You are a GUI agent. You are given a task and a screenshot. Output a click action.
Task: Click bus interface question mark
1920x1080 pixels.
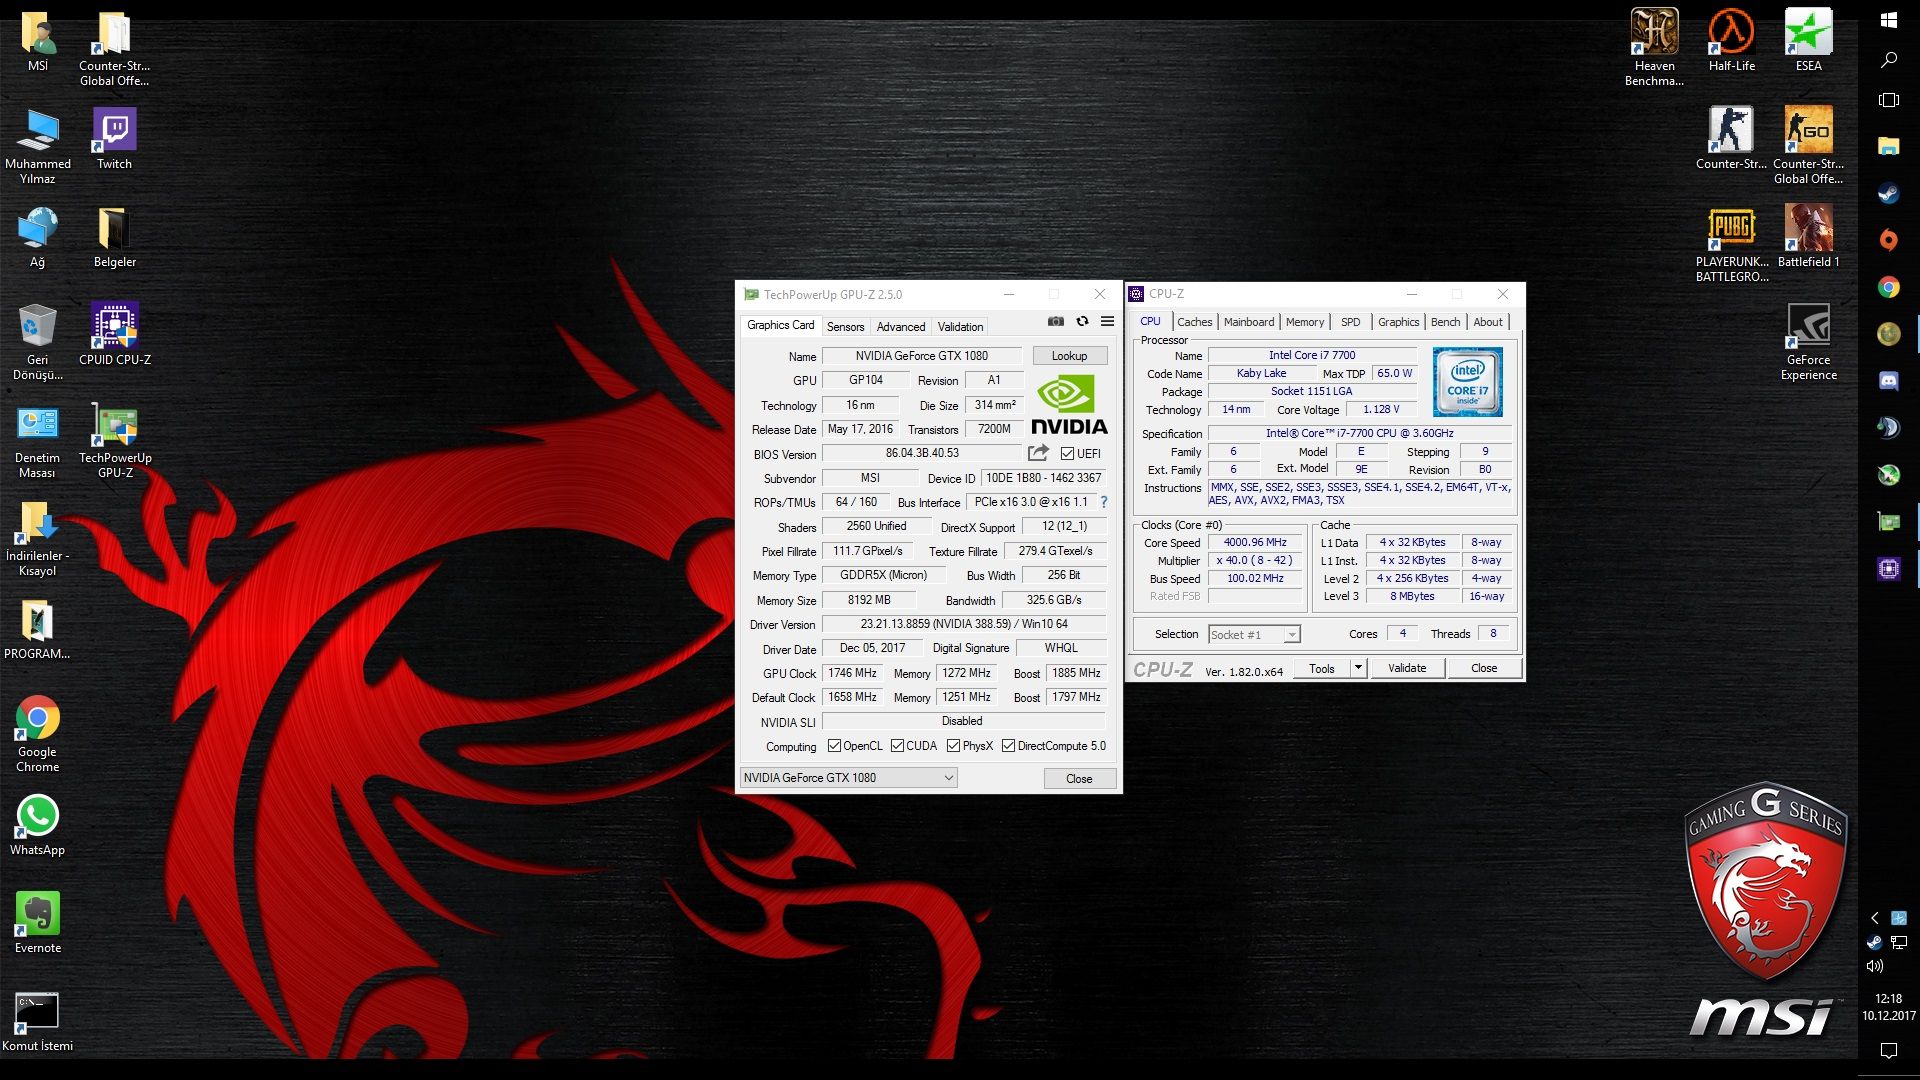pyautogui.click(x=1104, y=502)
